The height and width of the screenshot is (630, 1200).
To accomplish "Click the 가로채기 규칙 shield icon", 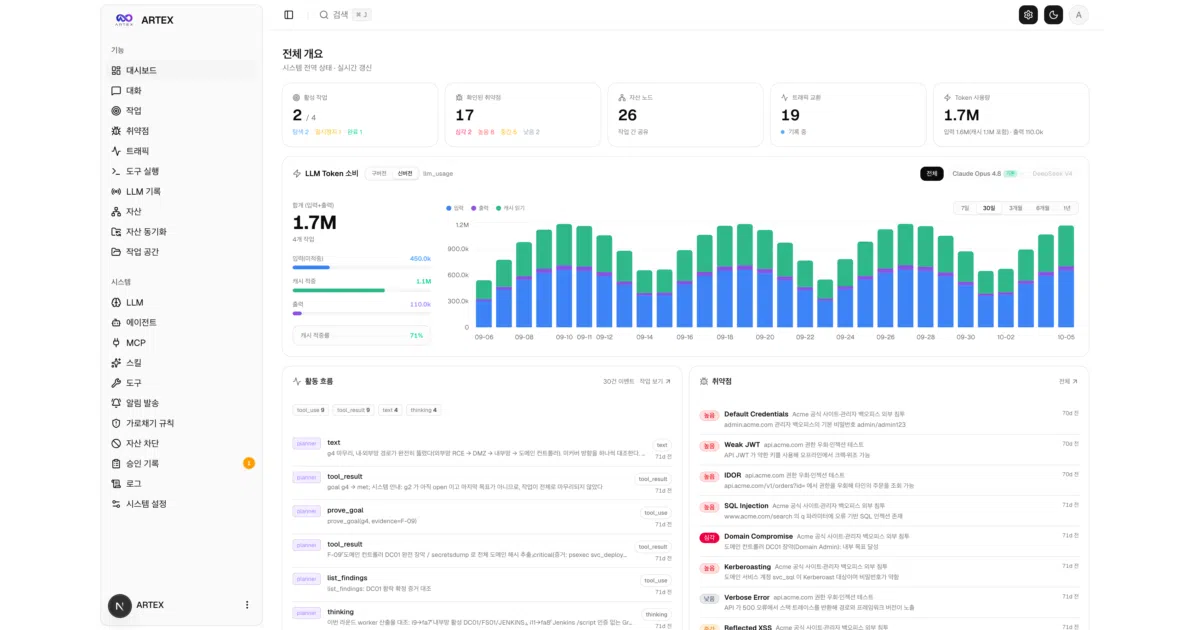I will [x=116, y=423].
